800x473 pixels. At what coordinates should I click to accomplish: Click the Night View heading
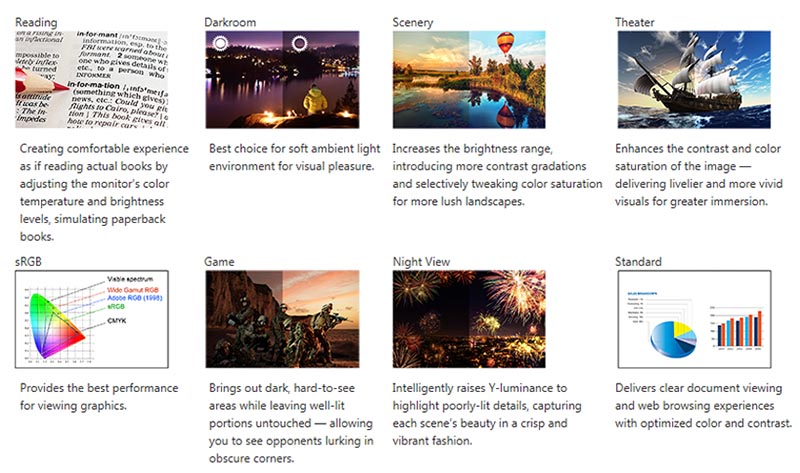[x=423, y=262]
